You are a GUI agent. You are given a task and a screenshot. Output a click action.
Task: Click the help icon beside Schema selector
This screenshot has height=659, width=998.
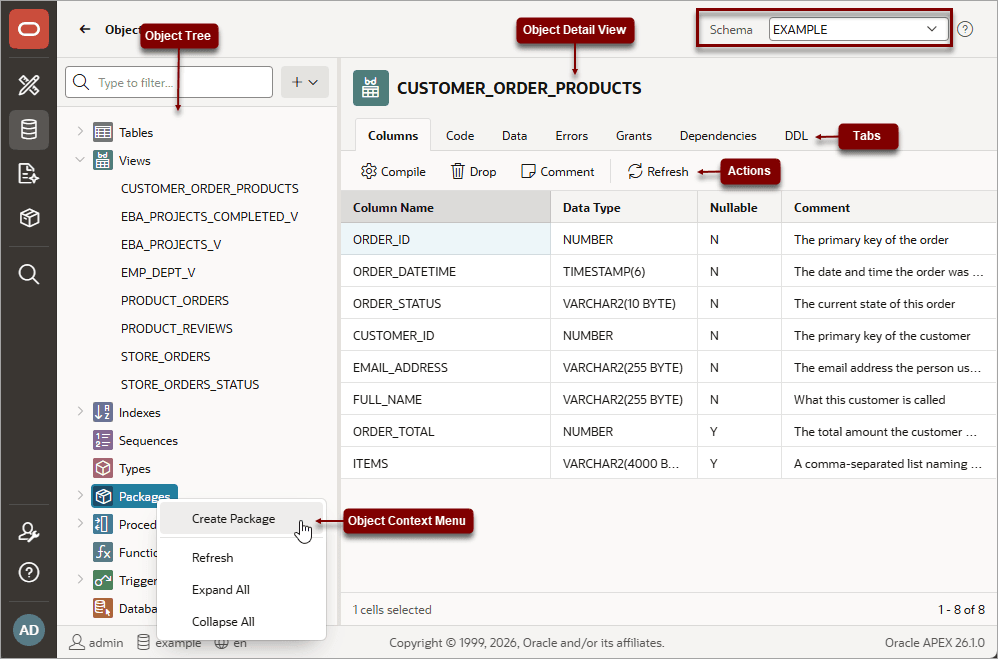coord(965,29)
